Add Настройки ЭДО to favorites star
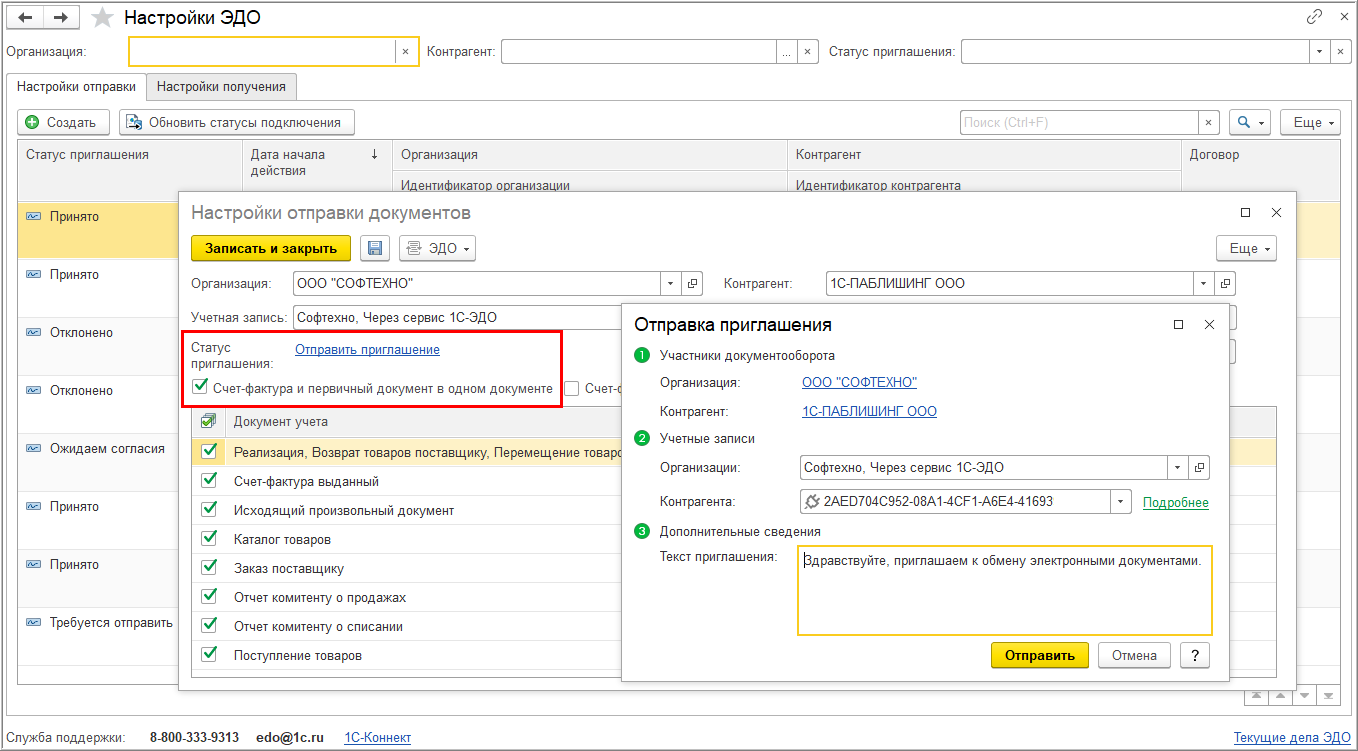Image resolution: width=1358 pixels, height=751 pixels. pyautogui.click(x=102, y=18)
